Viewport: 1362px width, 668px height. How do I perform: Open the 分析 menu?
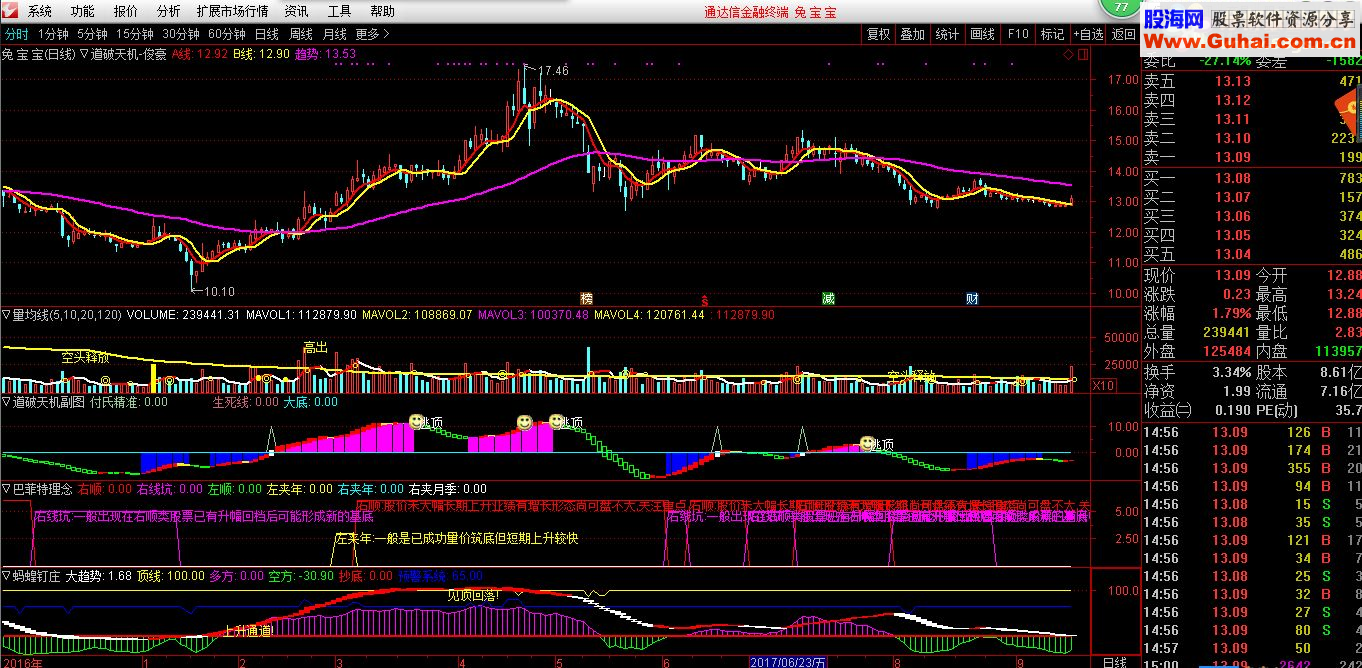(169, 11)
